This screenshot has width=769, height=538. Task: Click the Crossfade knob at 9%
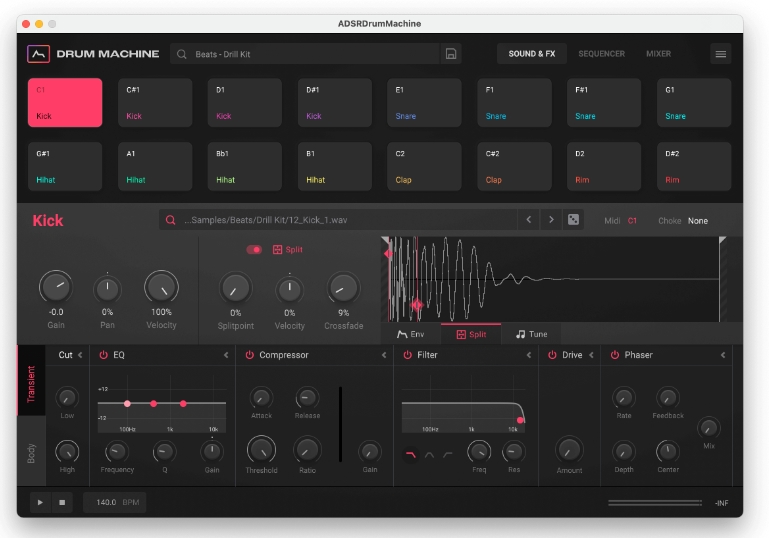343,288
